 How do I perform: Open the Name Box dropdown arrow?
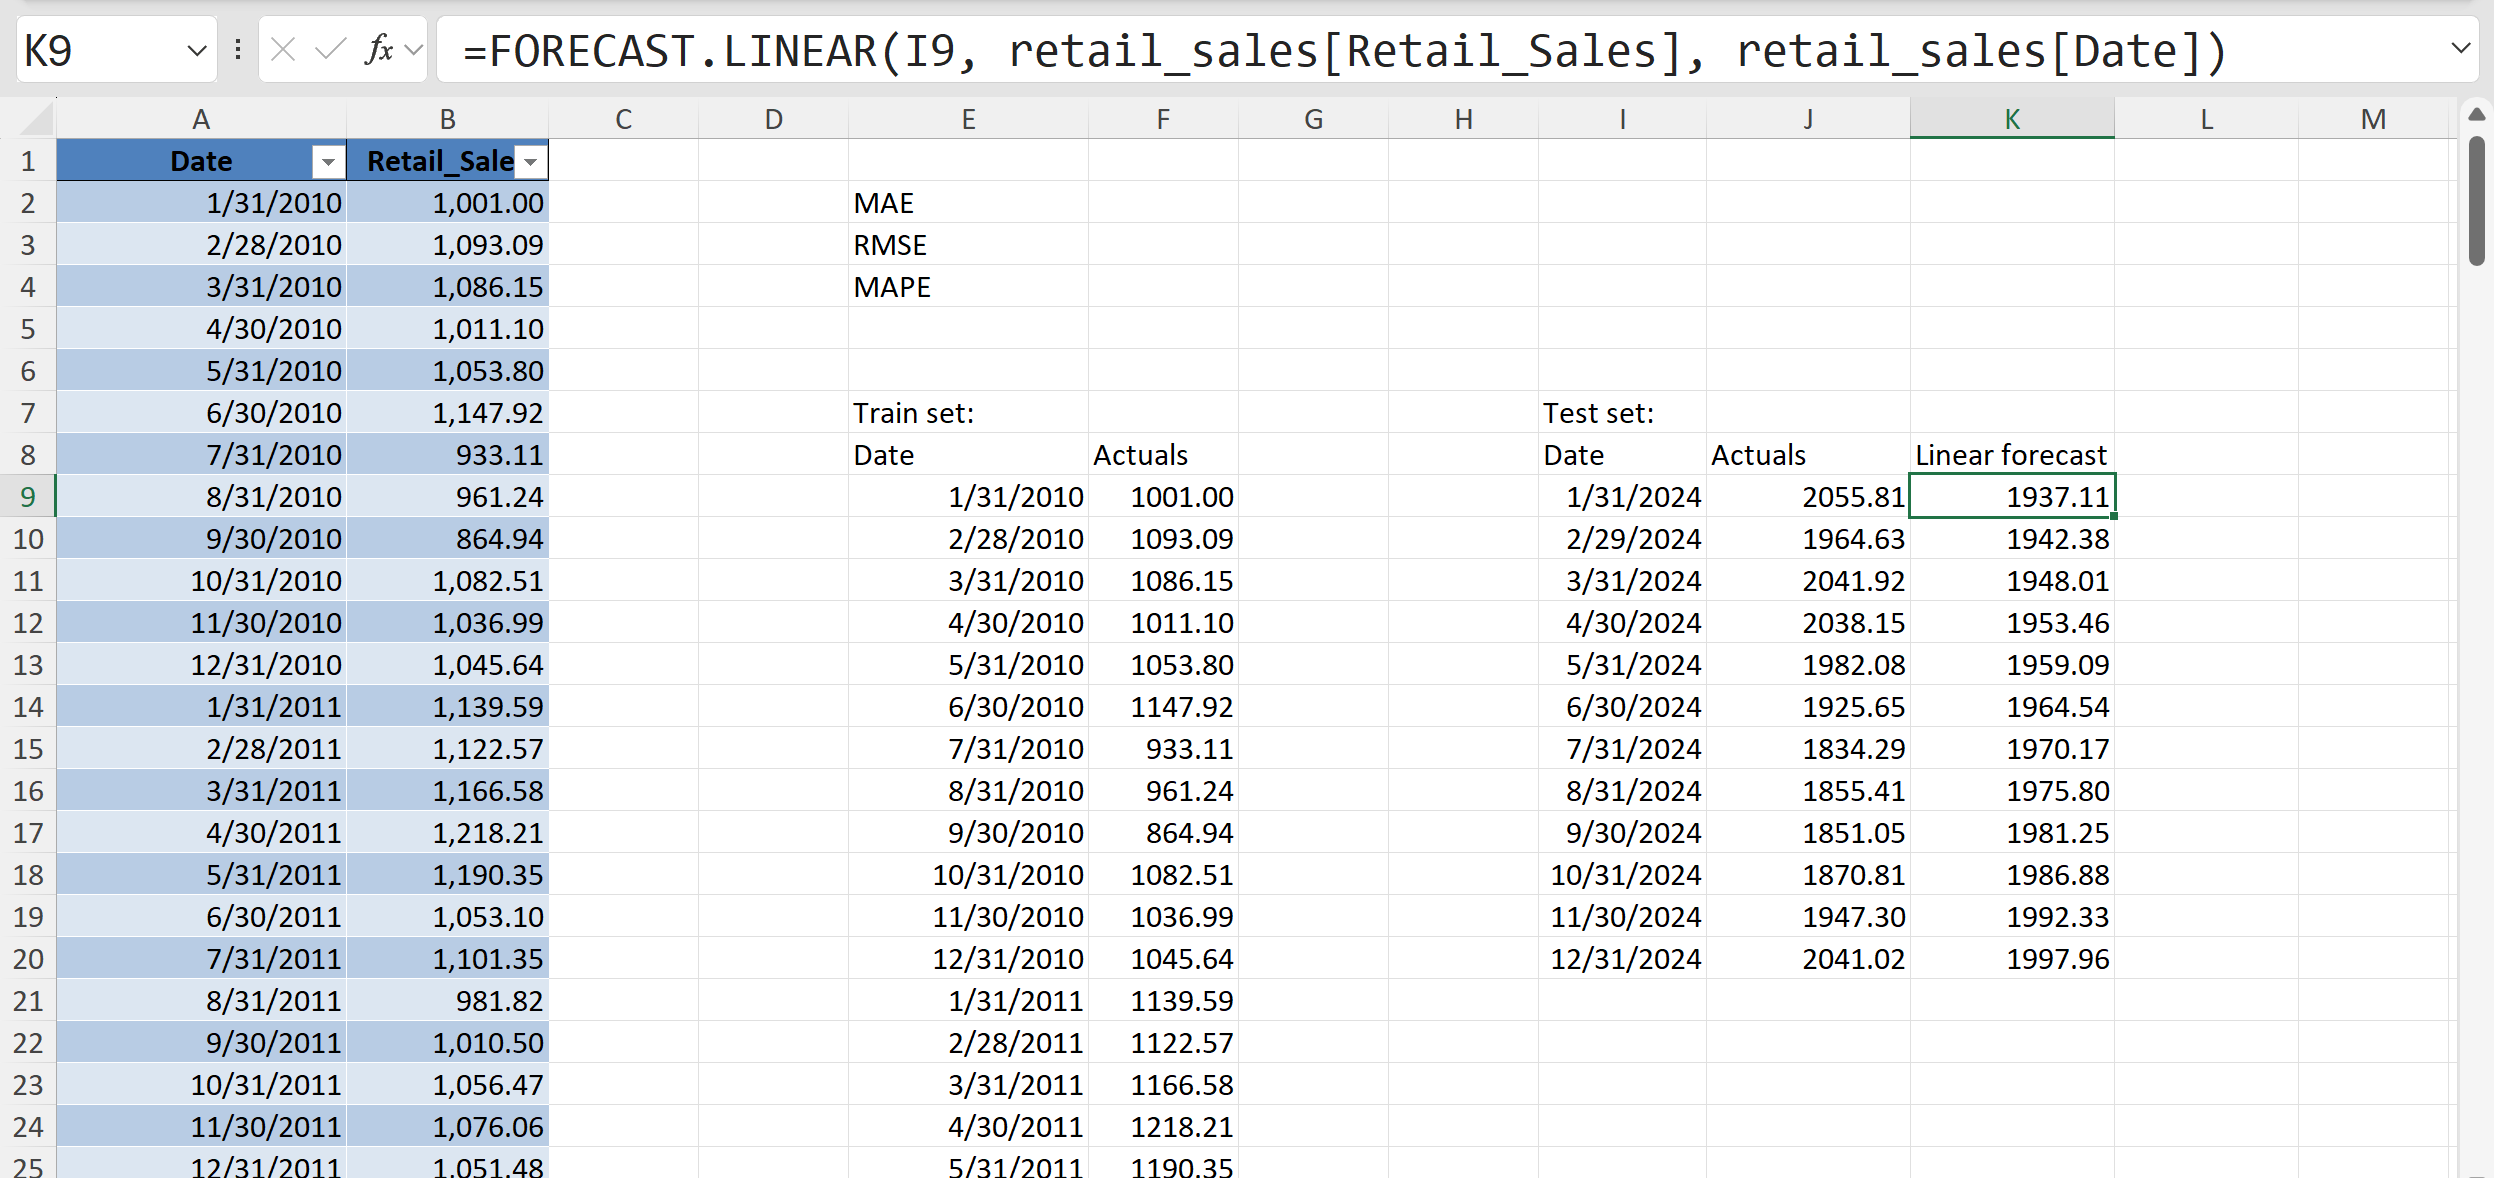pyautogui.click(x=196, y=50)
